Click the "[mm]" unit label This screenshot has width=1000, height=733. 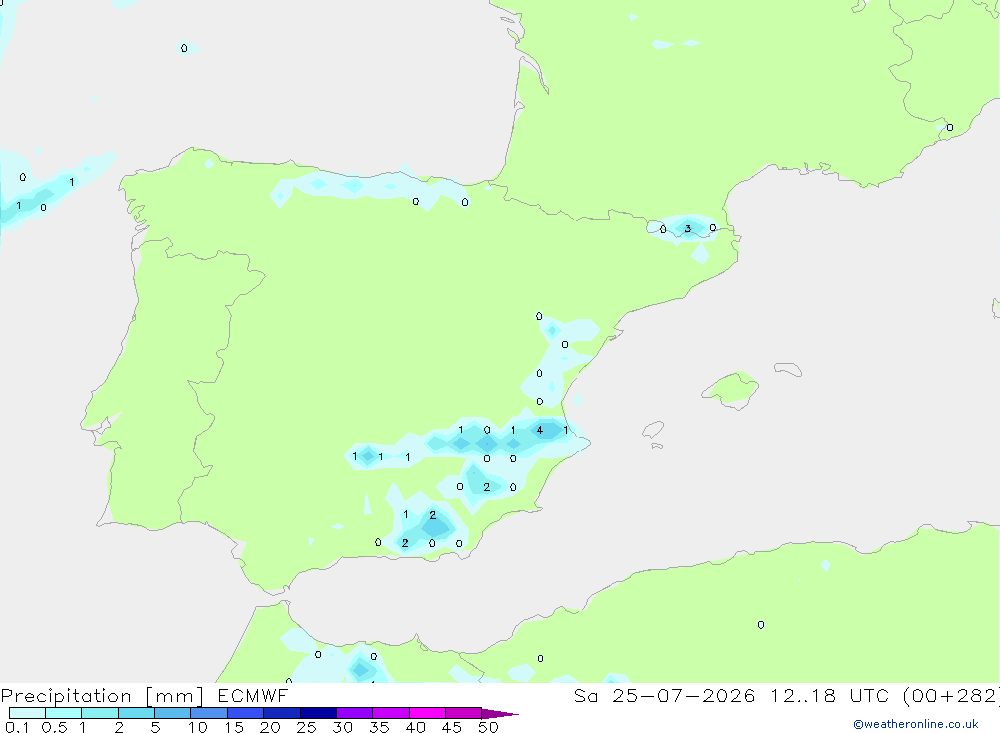(x=175, y=696)
